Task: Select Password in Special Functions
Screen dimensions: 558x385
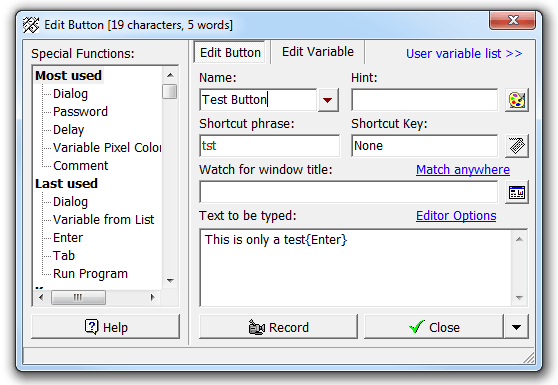Action: tap(80, 112)
